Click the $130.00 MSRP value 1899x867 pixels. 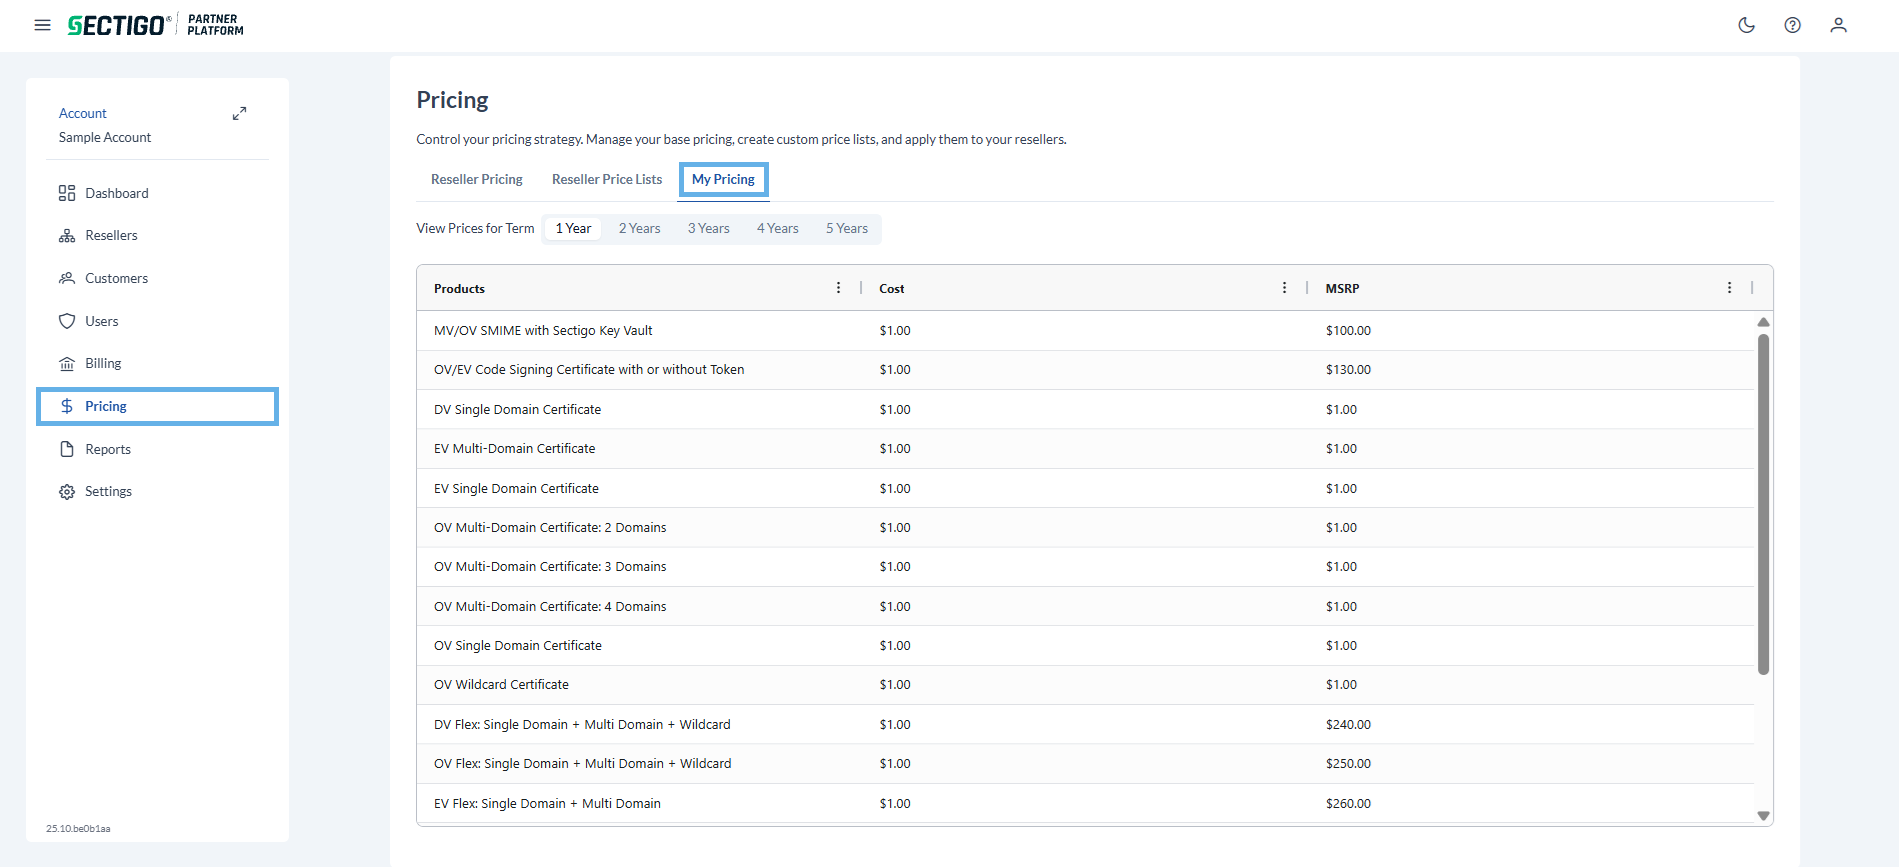(x=1348, y=370)
